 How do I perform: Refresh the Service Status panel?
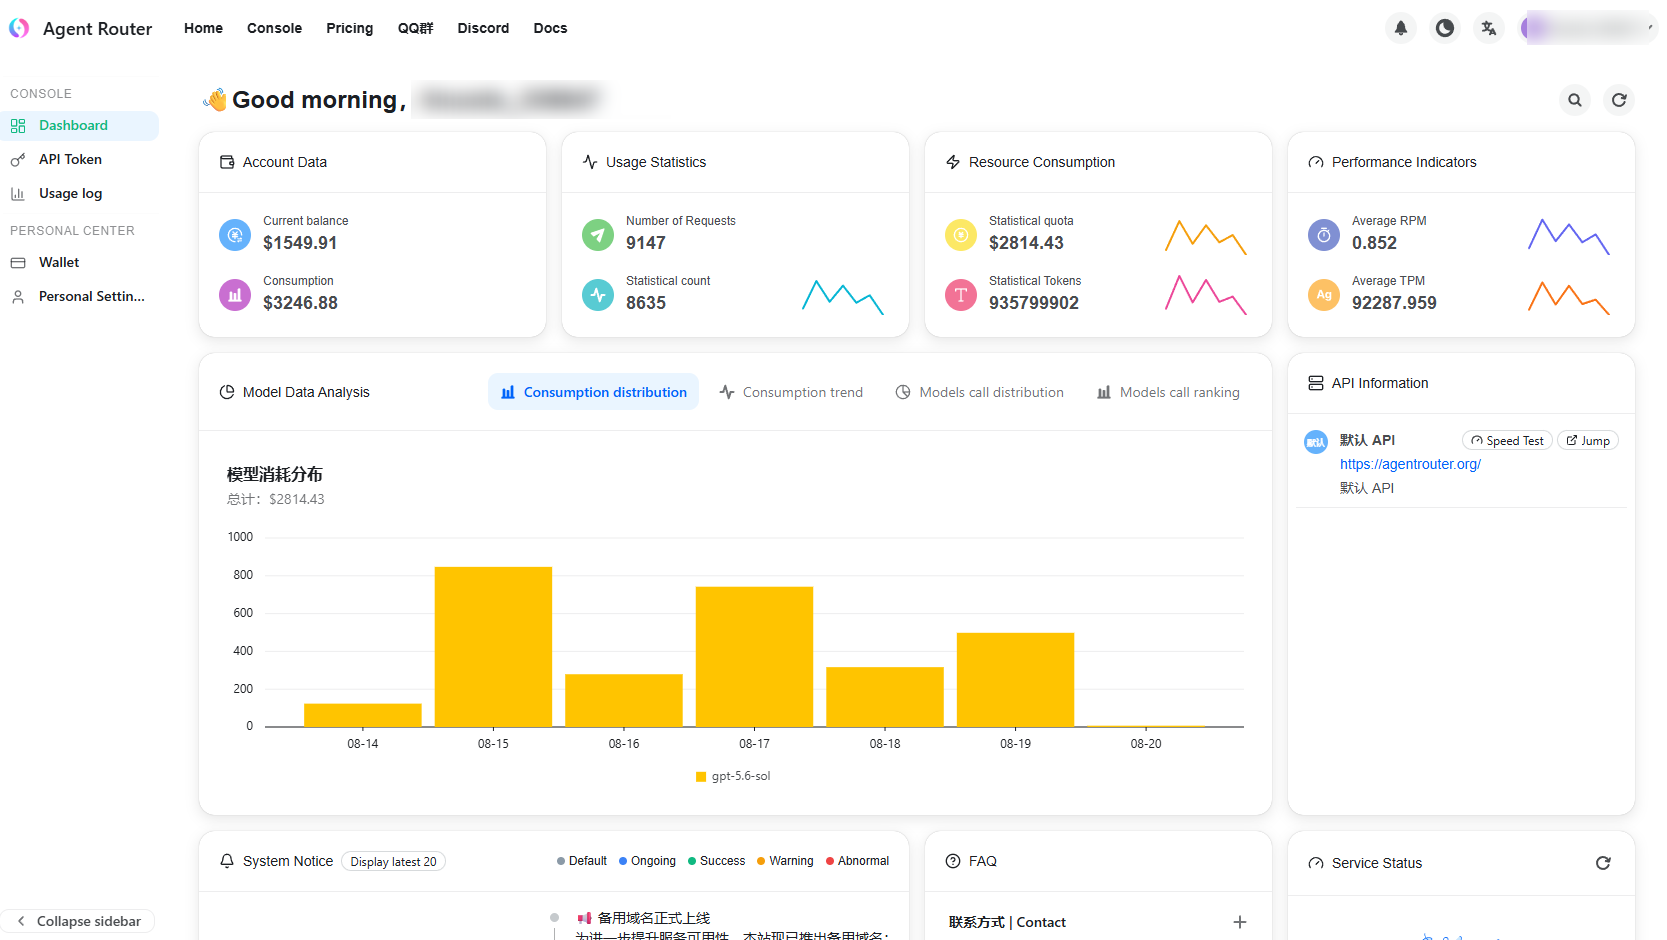[x=1603, y=863]
